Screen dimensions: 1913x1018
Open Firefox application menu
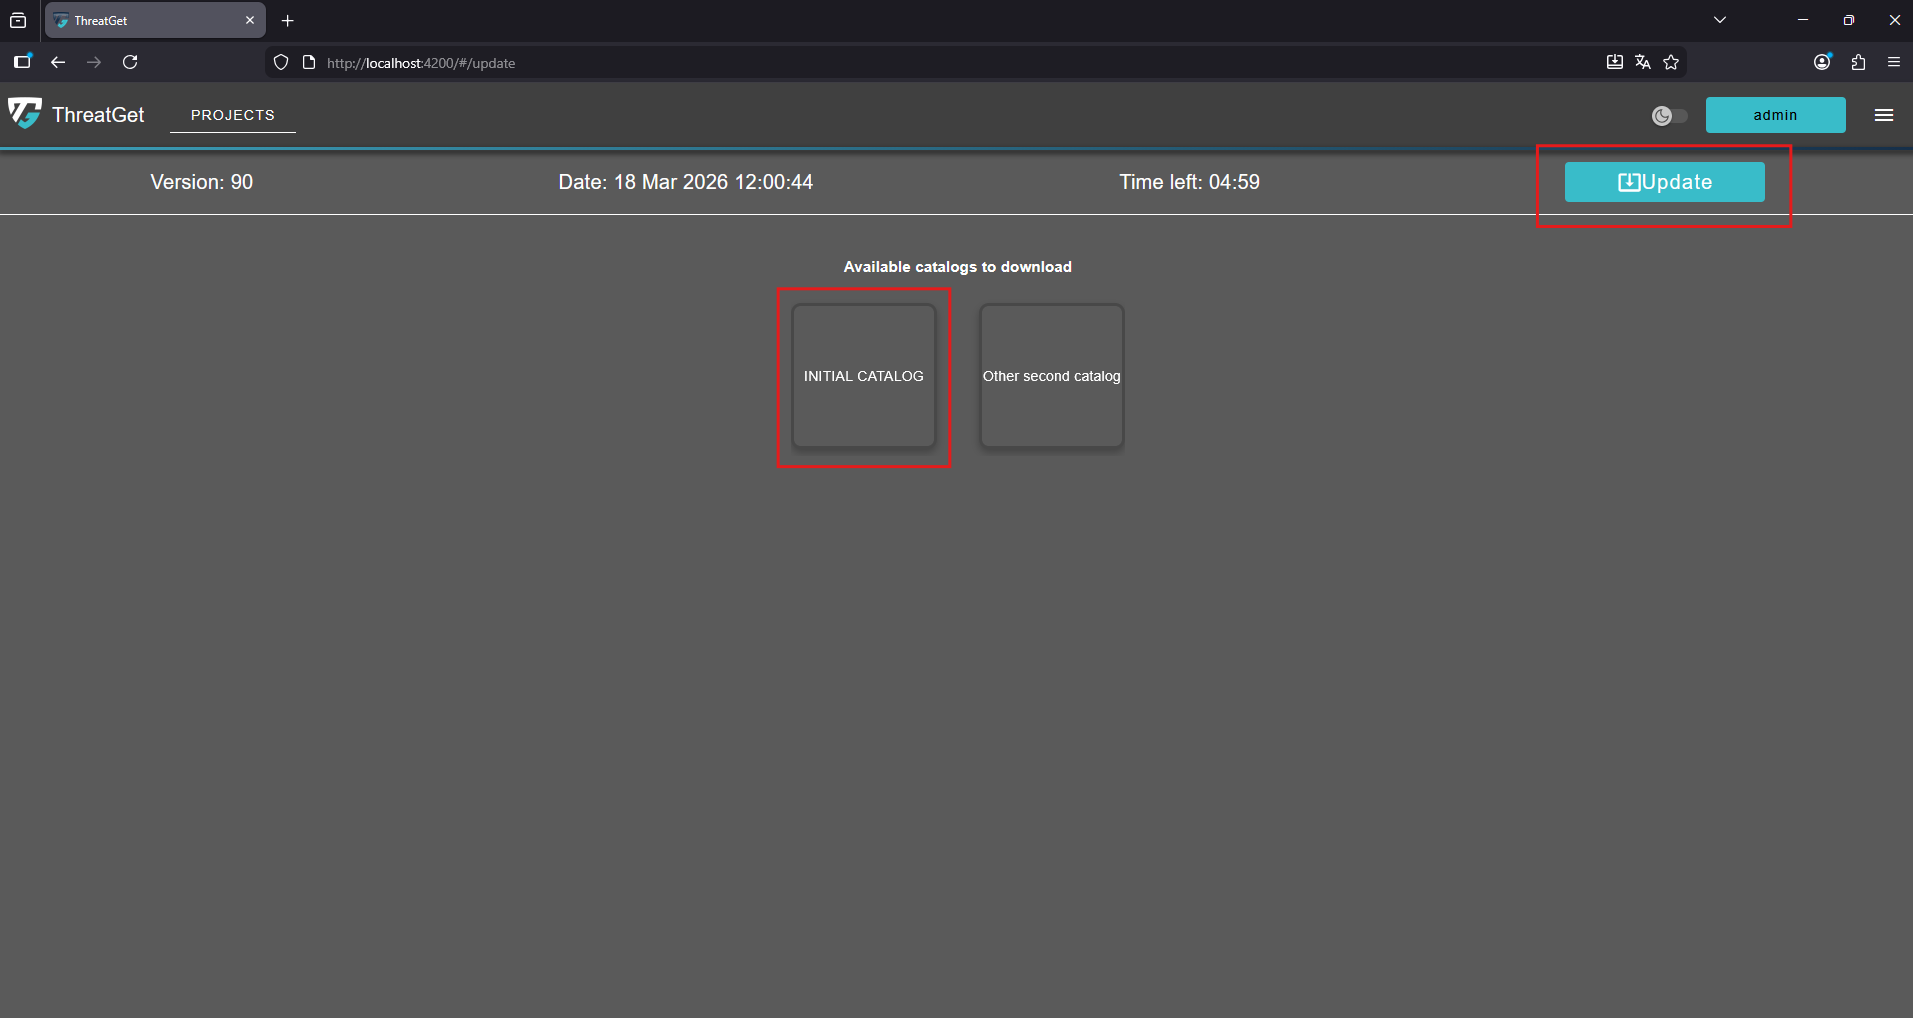click(x=1894, y=62)
